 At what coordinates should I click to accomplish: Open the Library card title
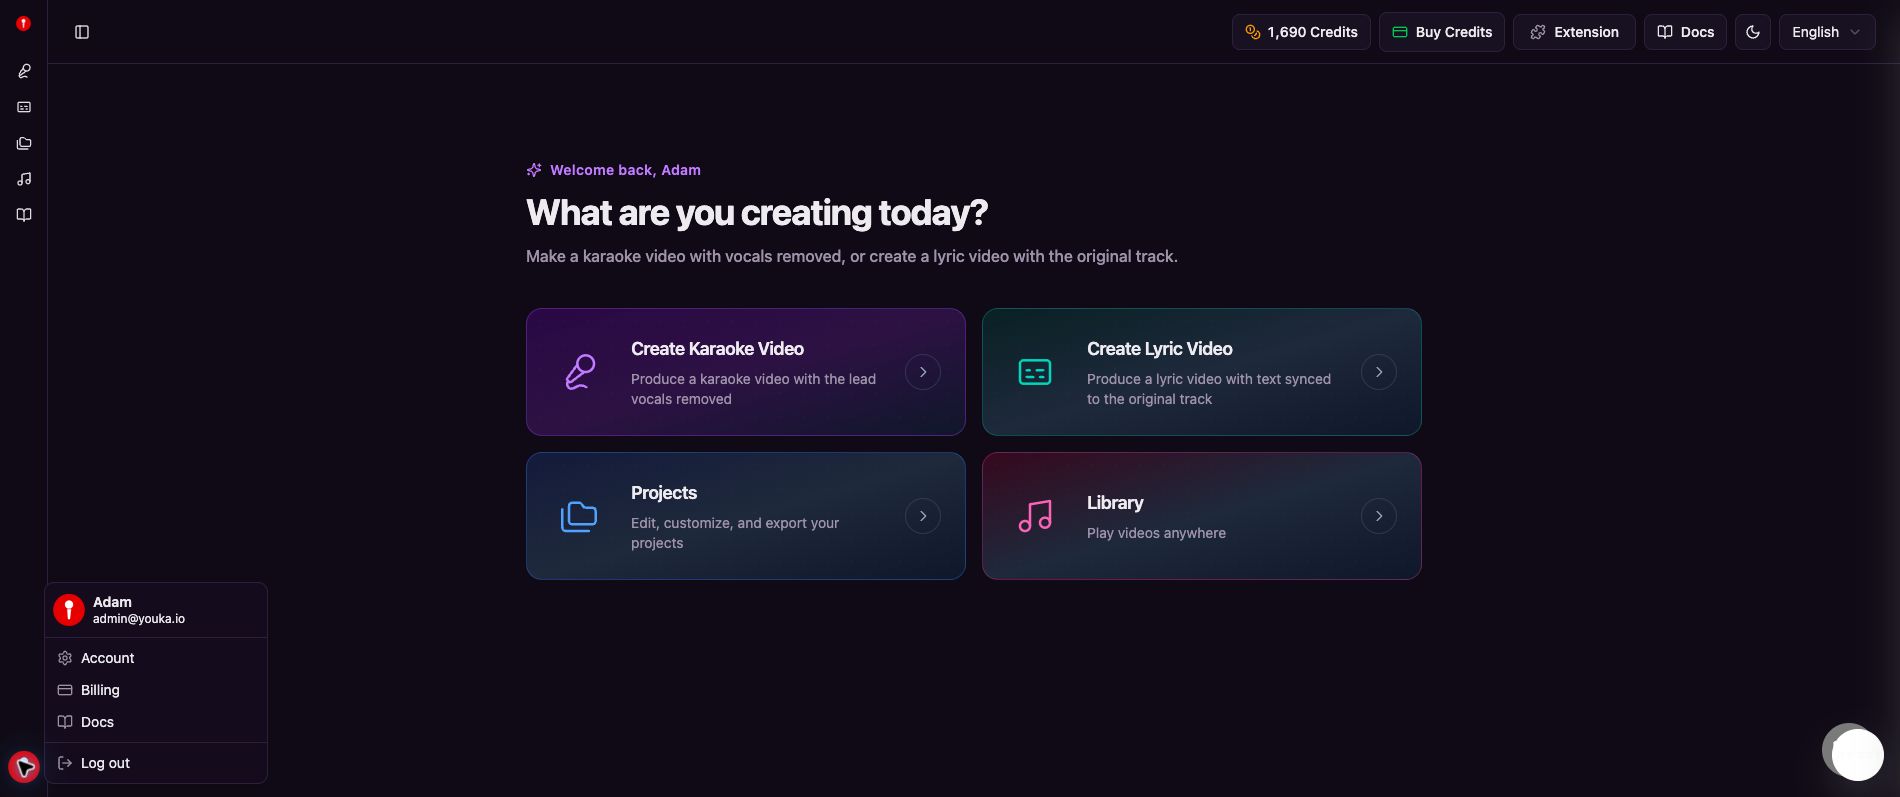pos(1115,503)
